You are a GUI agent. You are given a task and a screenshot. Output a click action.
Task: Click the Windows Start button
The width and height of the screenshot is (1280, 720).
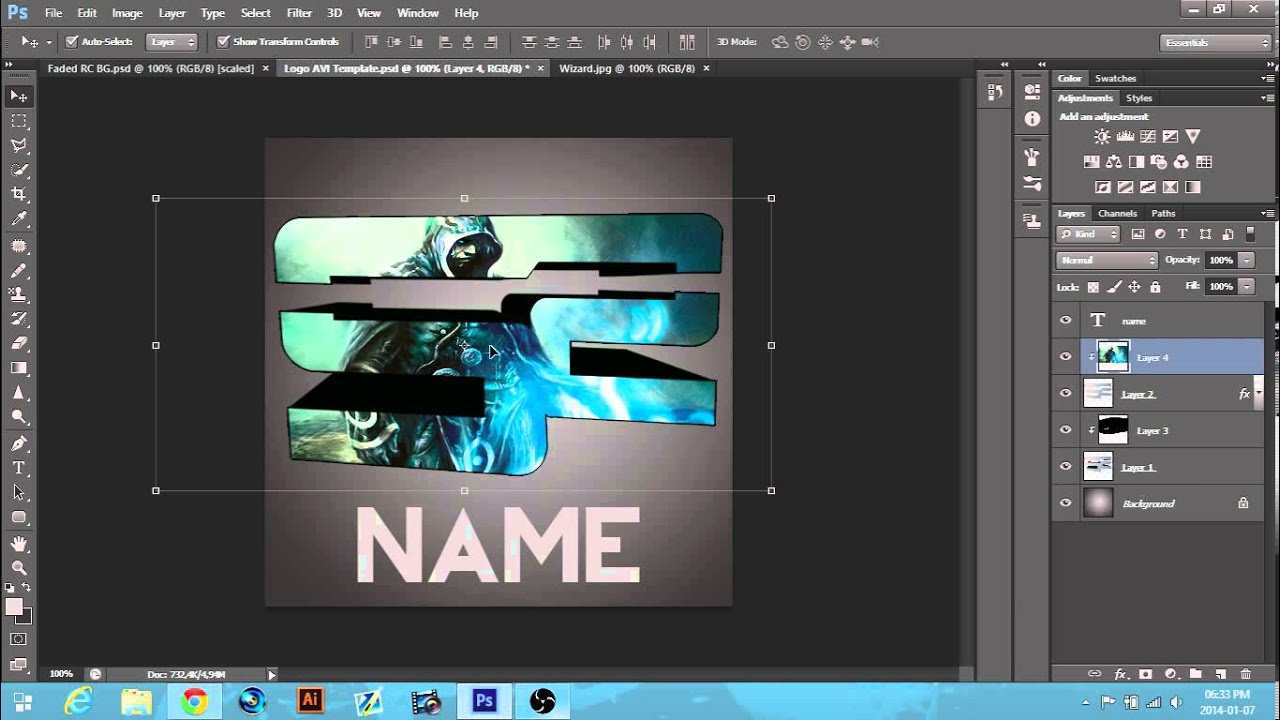click(22, 701)
